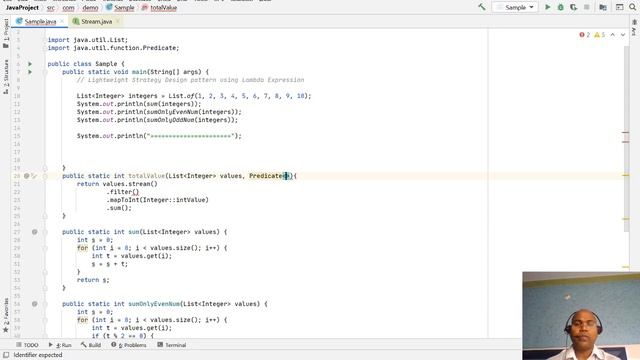This screenshot has width=640, height=360.
Task: Click 'sumOnlyOddNum(integers)' println call
Action: pos(190,120)
